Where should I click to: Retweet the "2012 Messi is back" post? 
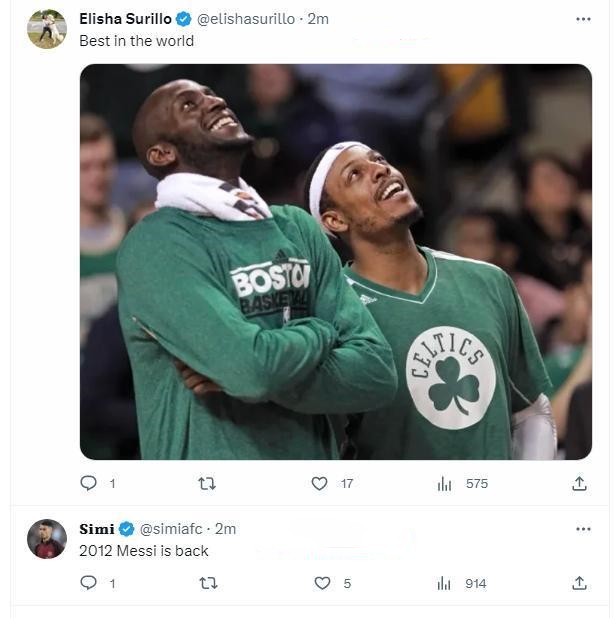coord(208,583)
